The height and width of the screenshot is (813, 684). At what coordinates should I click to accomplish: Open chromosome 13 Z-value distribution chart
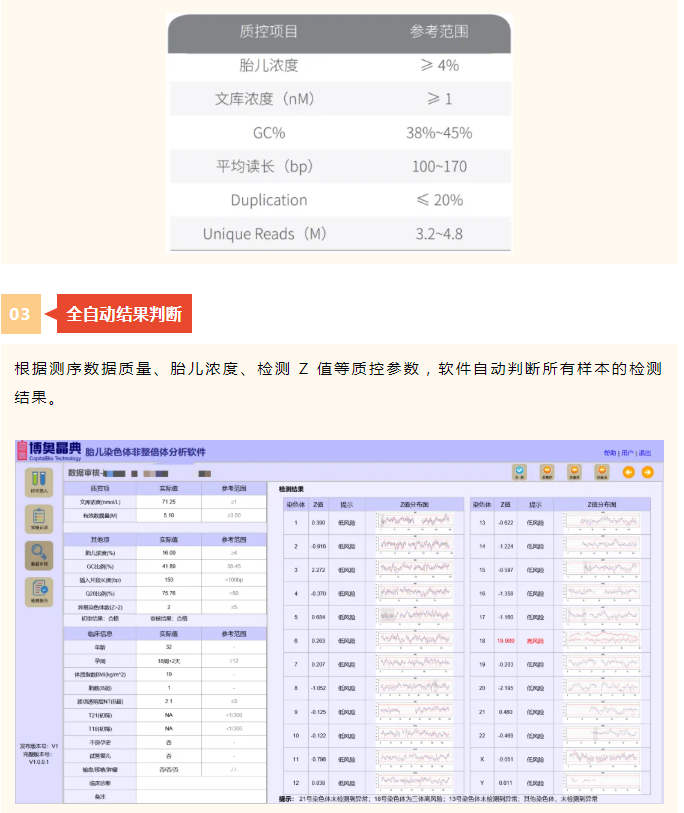[602, 522]
